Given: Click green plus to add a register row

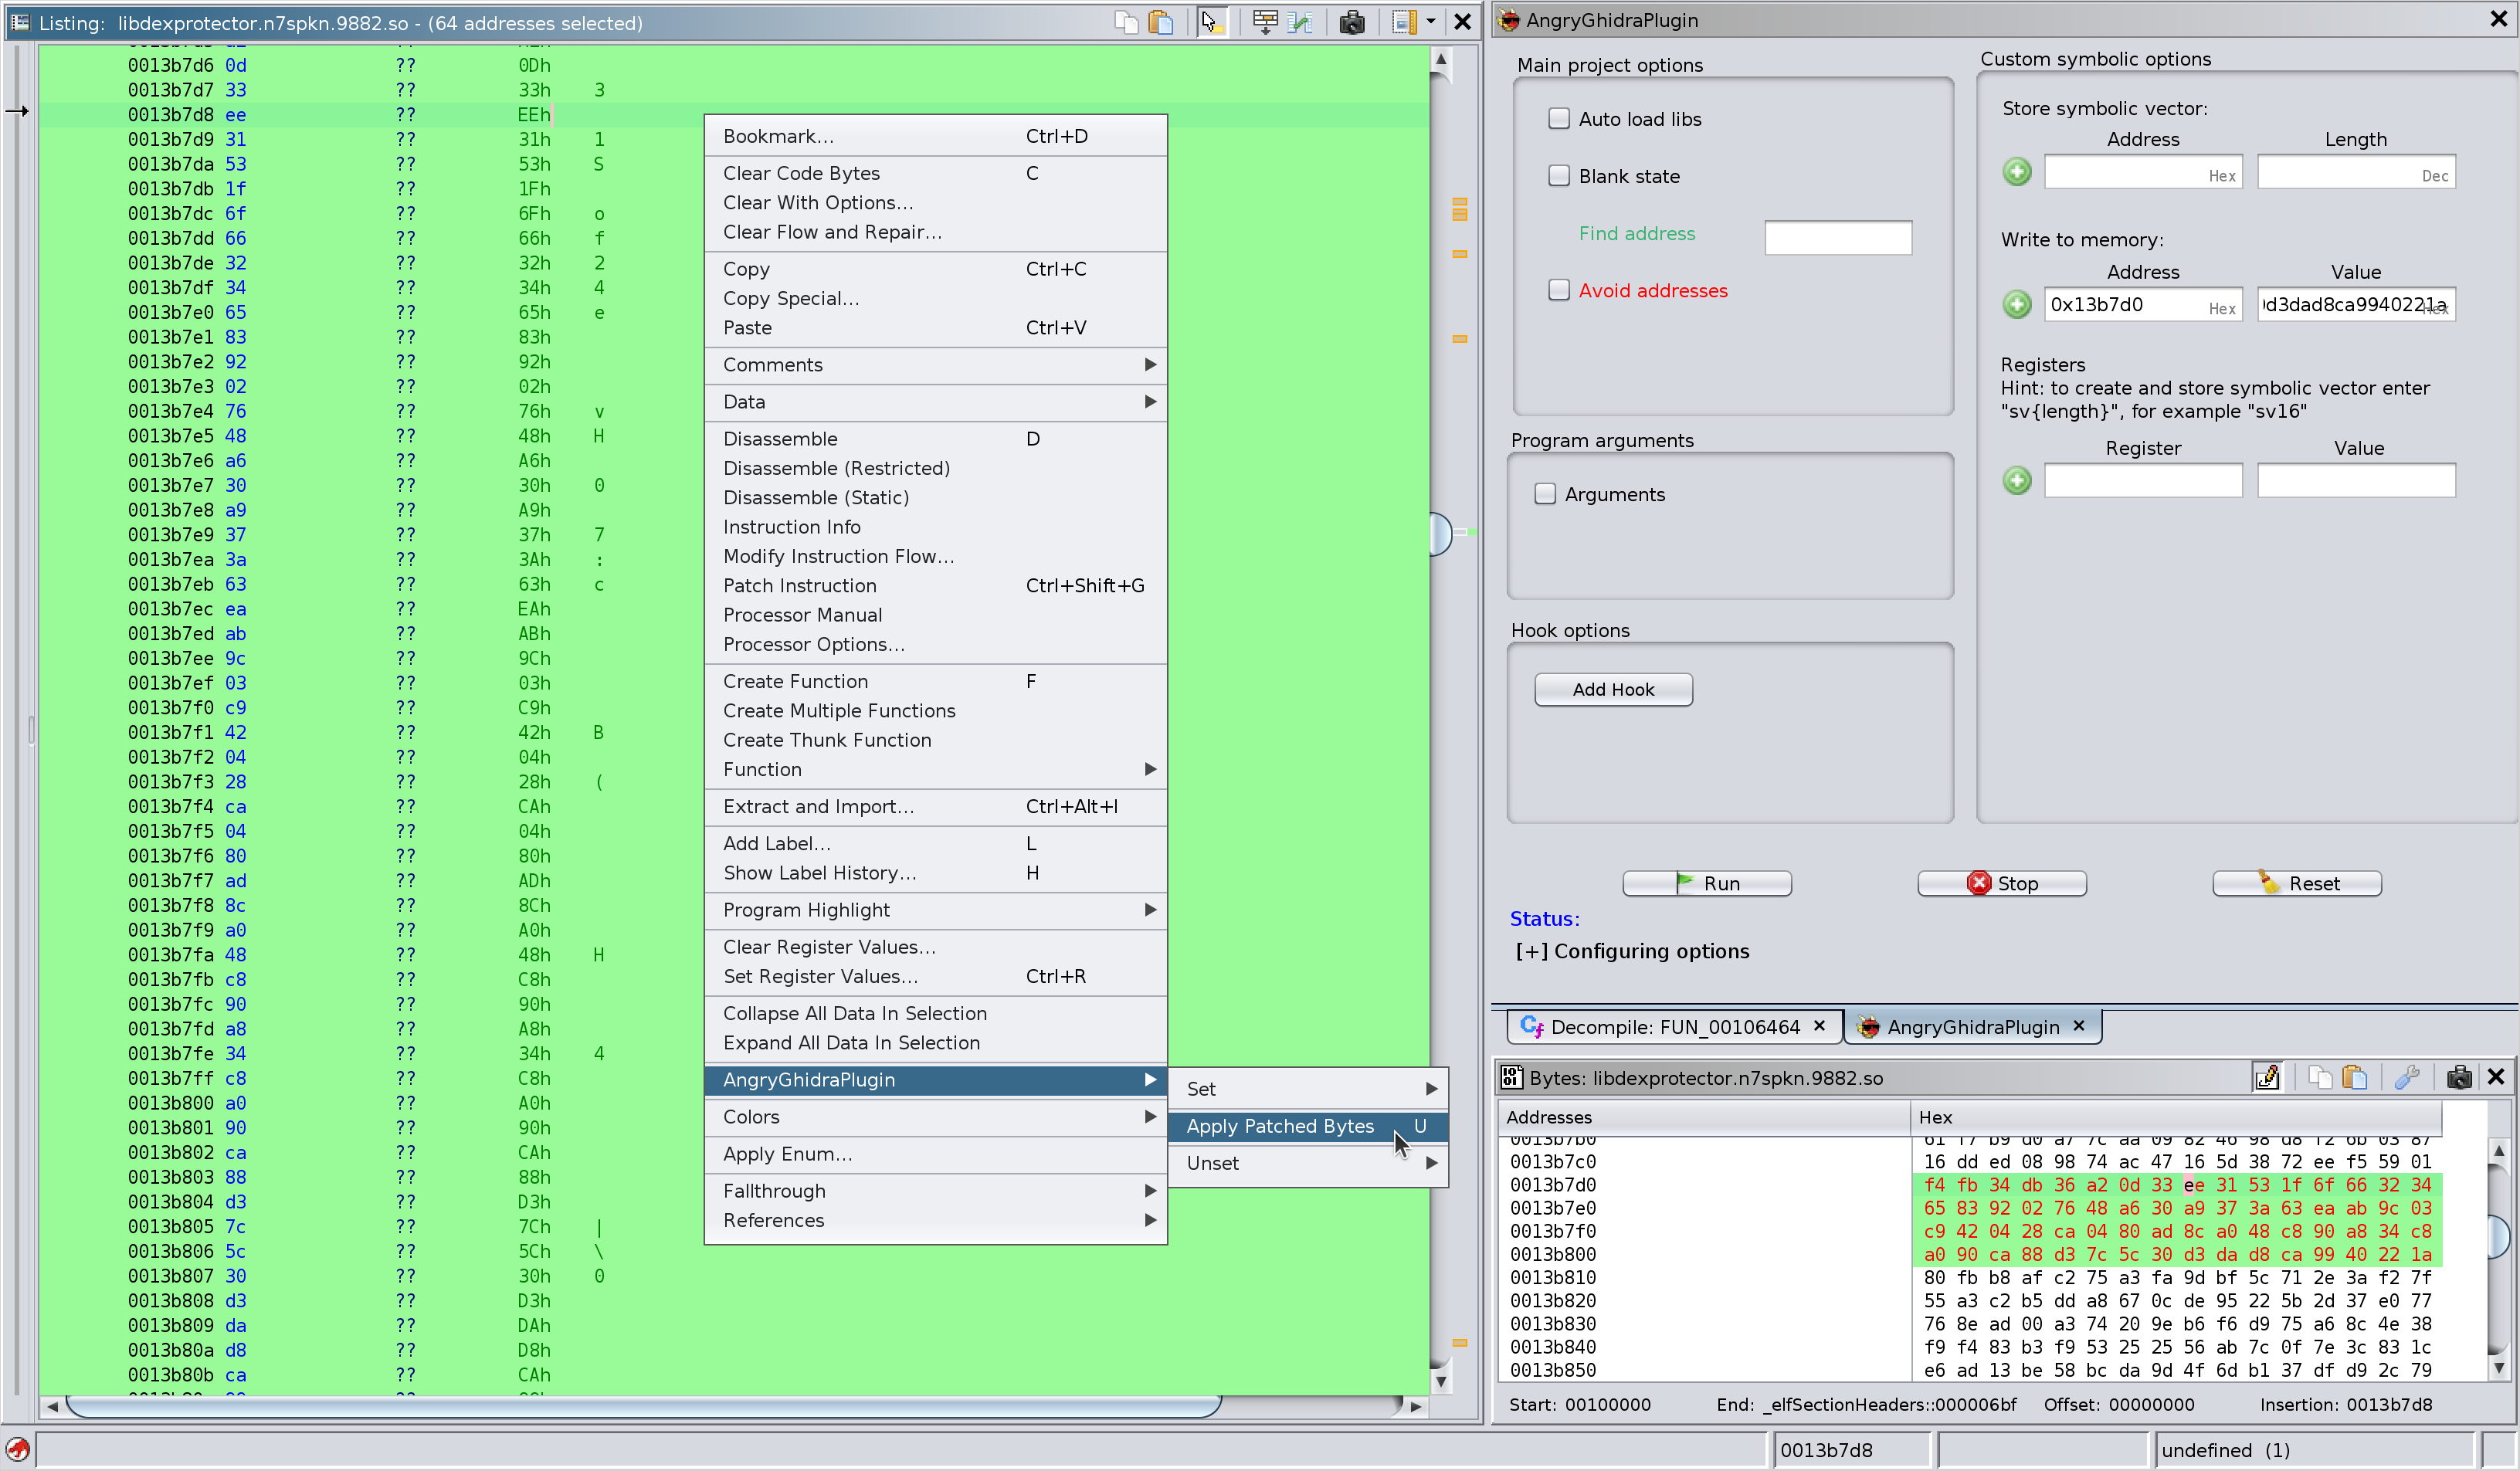Looking at the screenshot, I should click(2016, 481).
